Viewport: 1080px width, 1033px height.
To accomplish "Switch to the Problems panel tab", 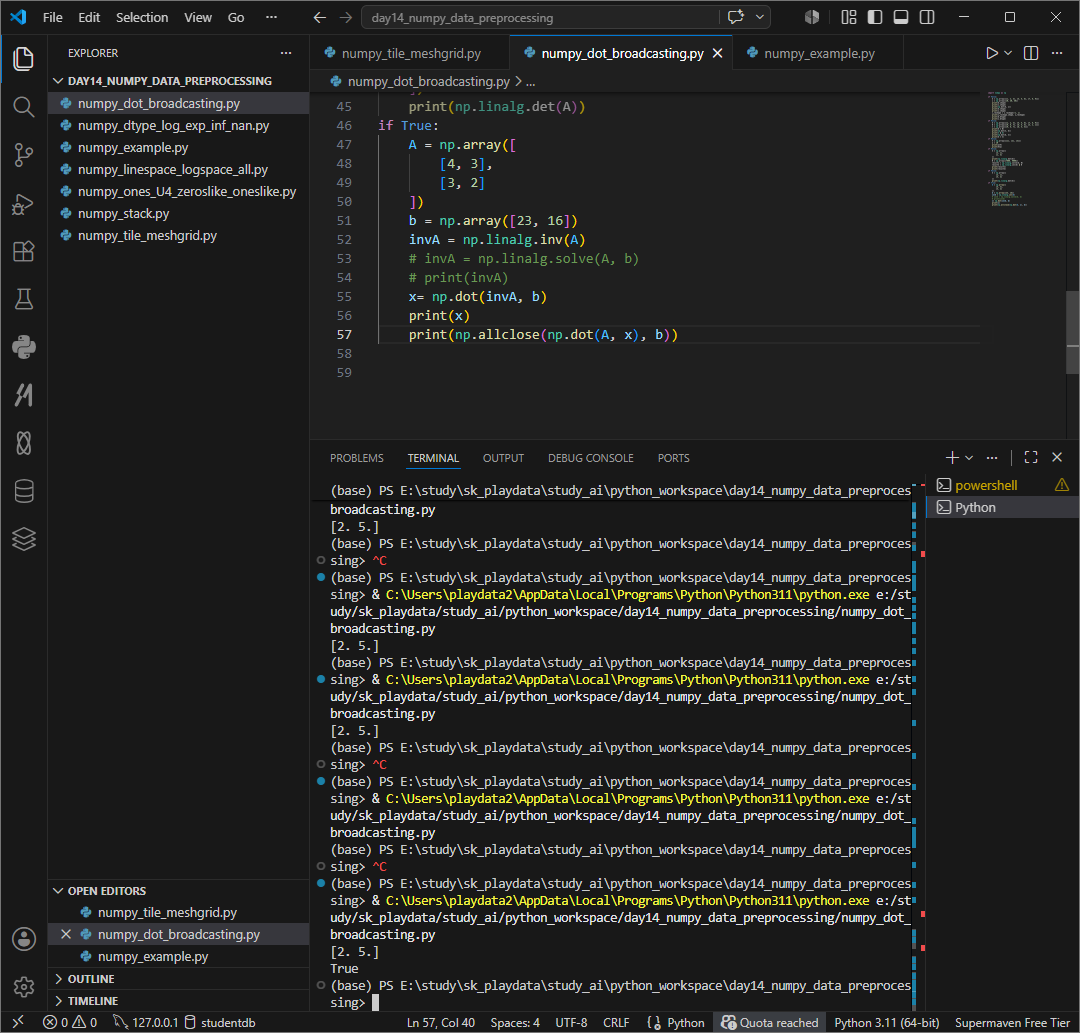I will [356, 458].
